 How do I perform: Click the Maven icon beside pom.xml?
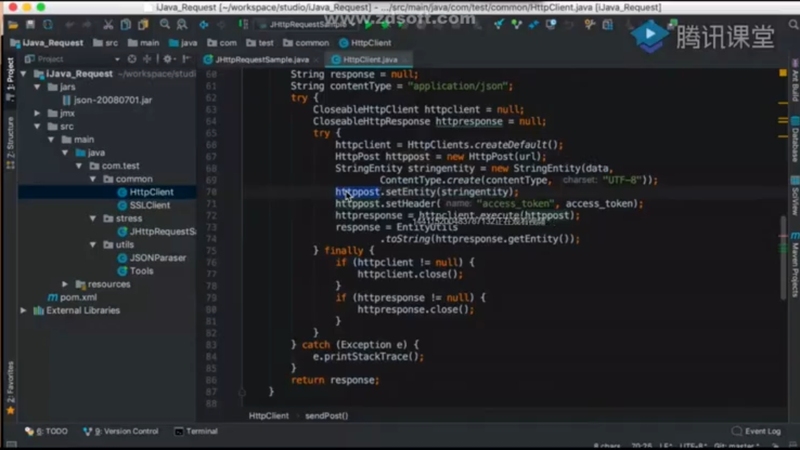[52, 297]
